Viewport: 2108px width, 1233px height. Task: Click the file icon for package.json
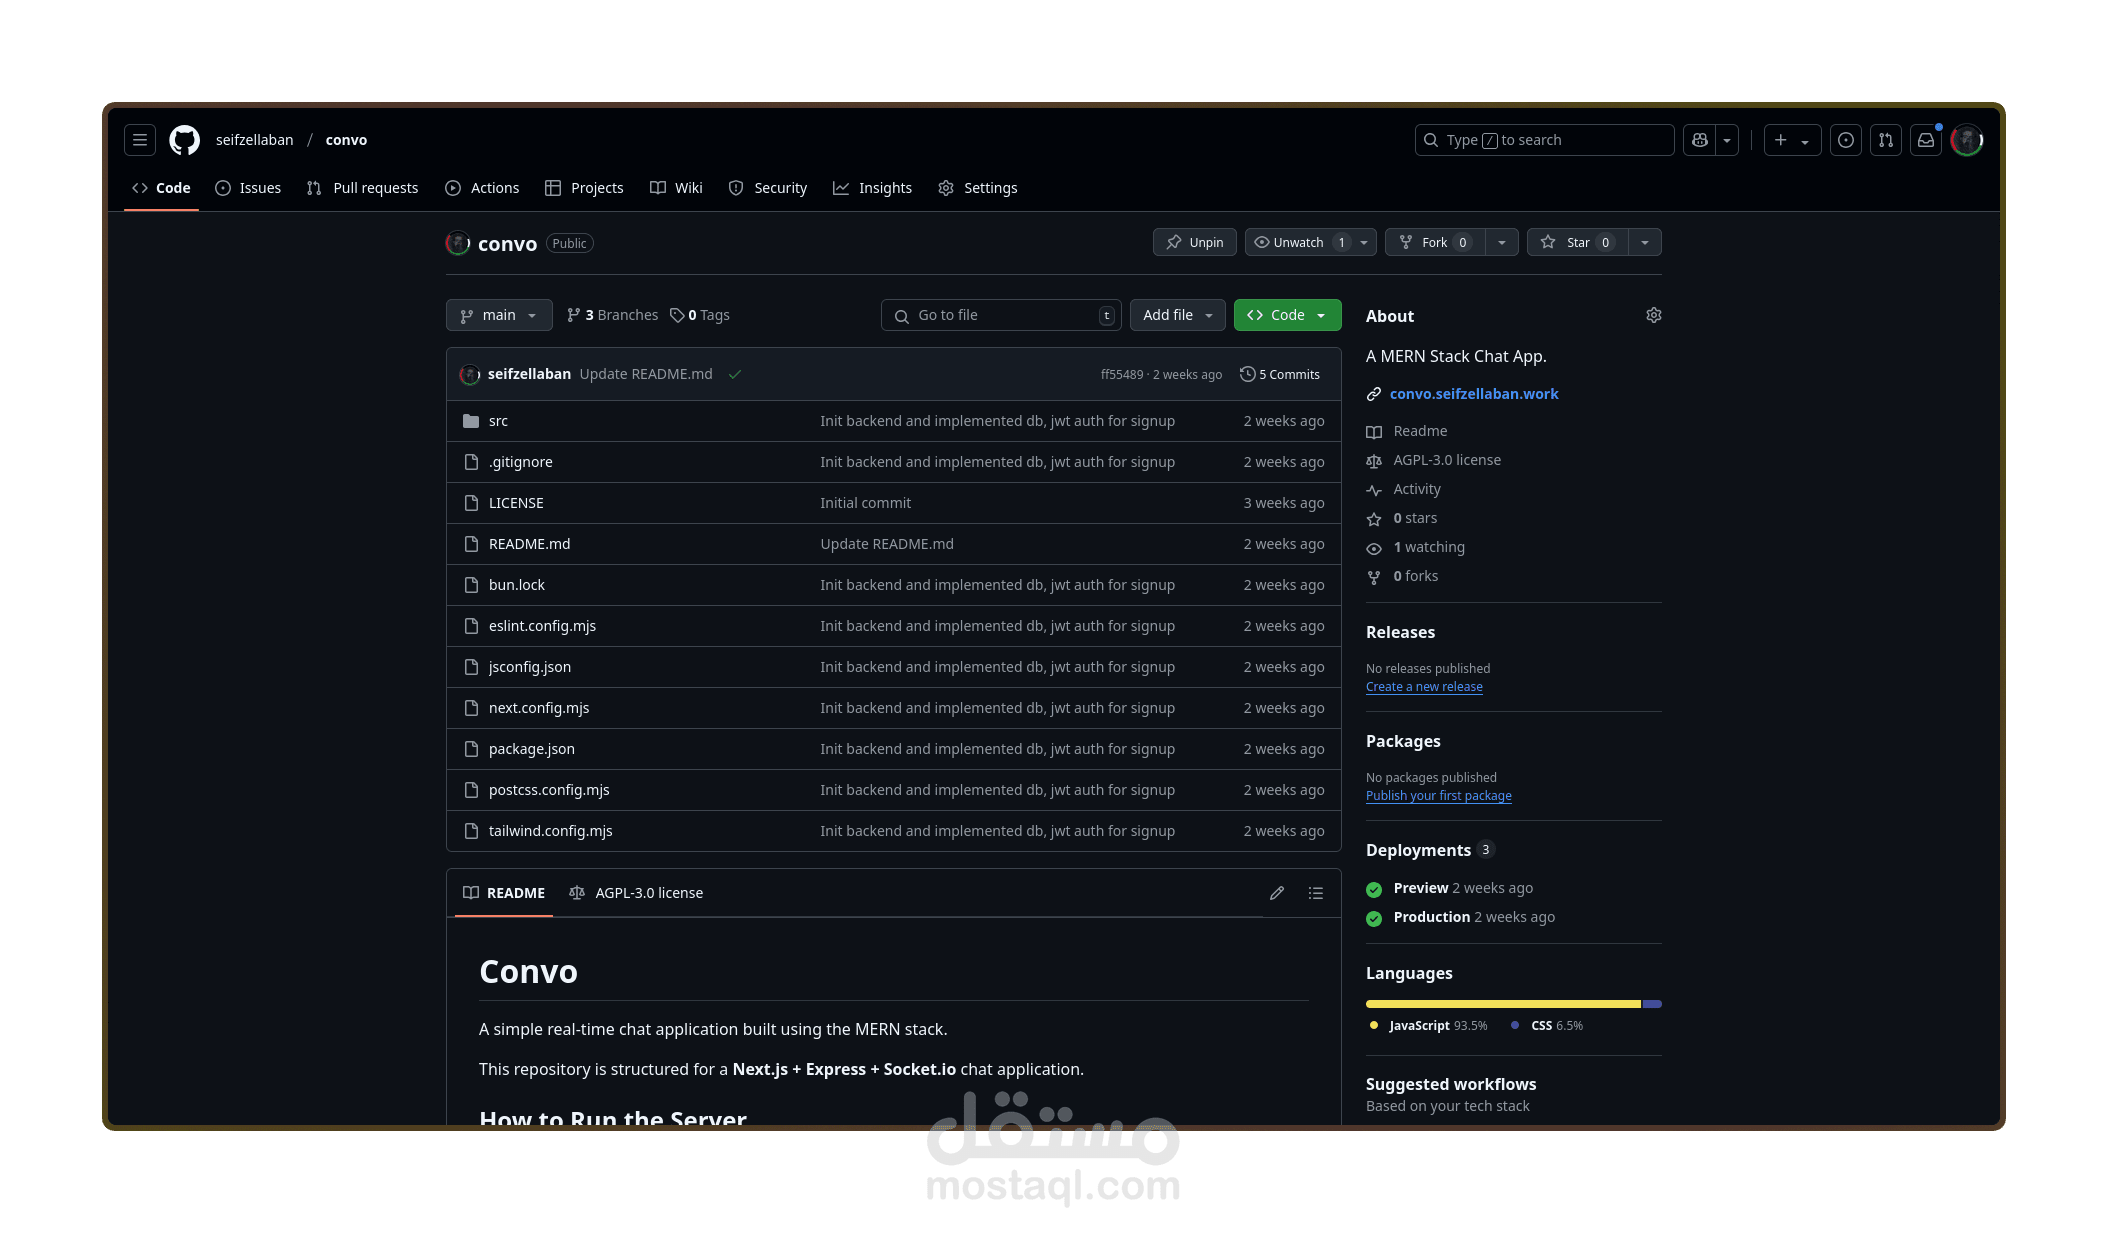click(x=471, y=749)
